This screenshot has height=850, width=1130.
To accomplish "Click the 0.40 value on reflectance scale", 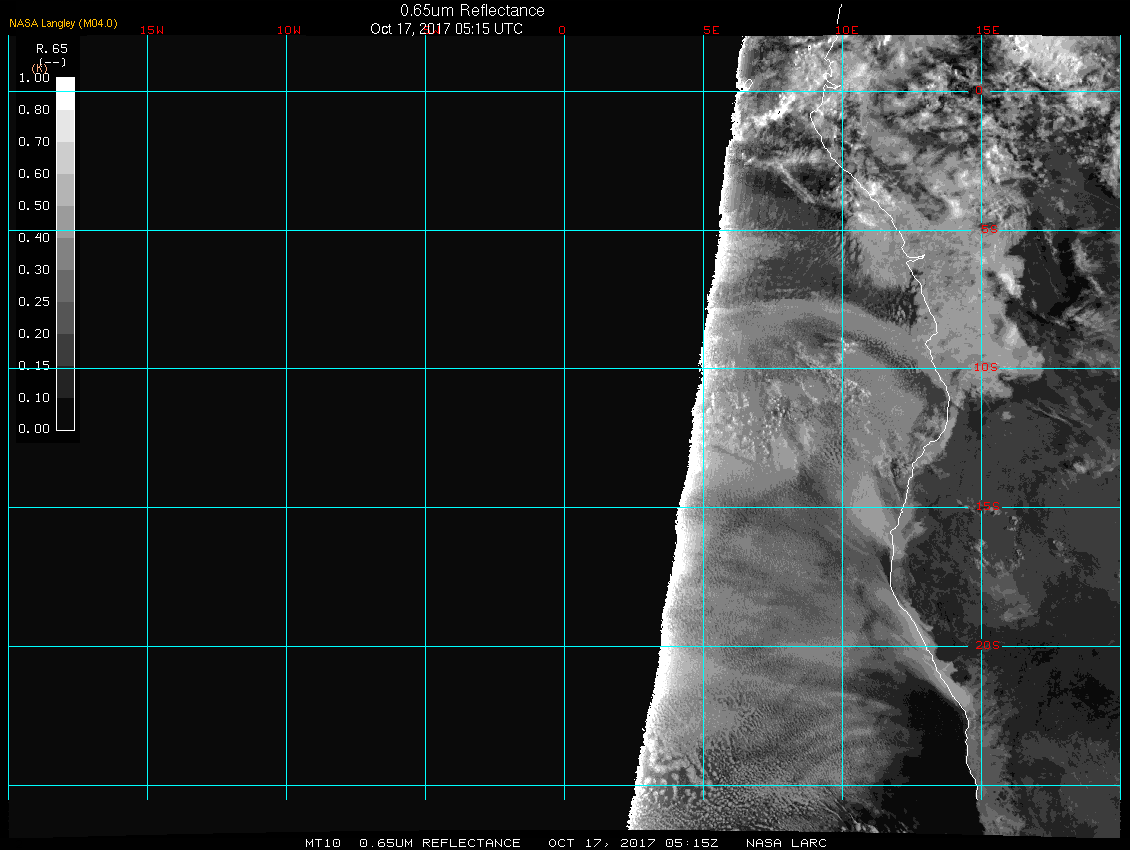I will coord(34,237).
